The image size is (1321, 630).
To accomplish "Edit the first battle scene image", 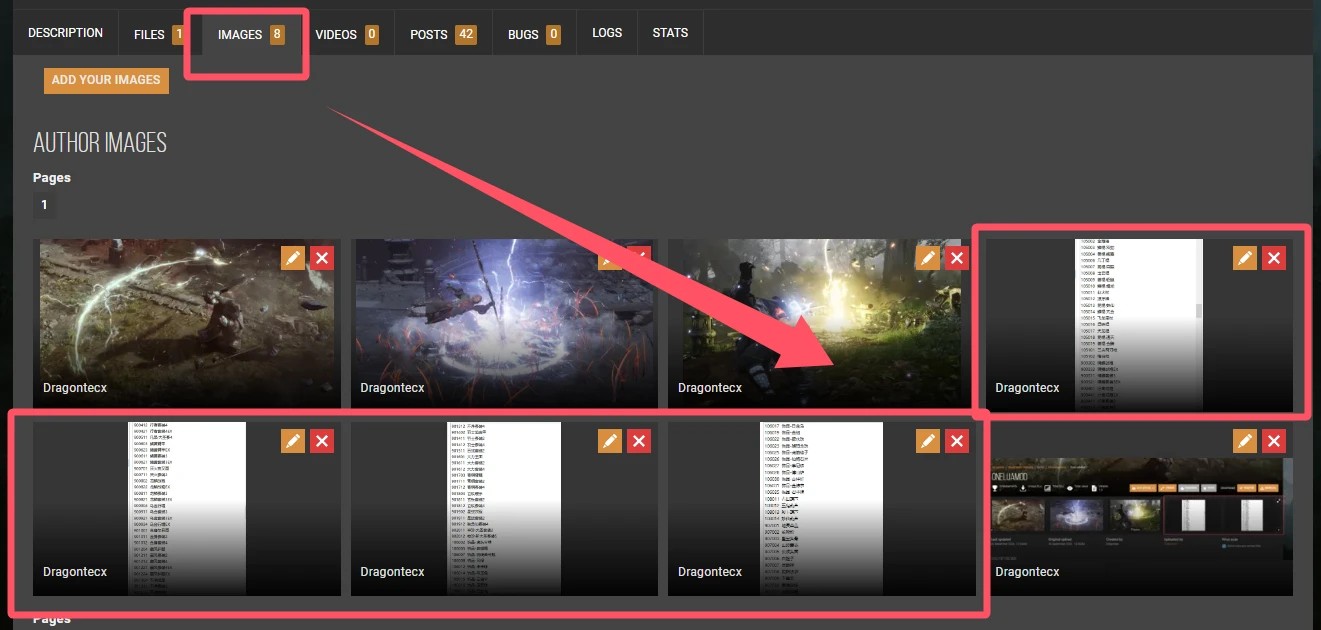I will [292, 258].
